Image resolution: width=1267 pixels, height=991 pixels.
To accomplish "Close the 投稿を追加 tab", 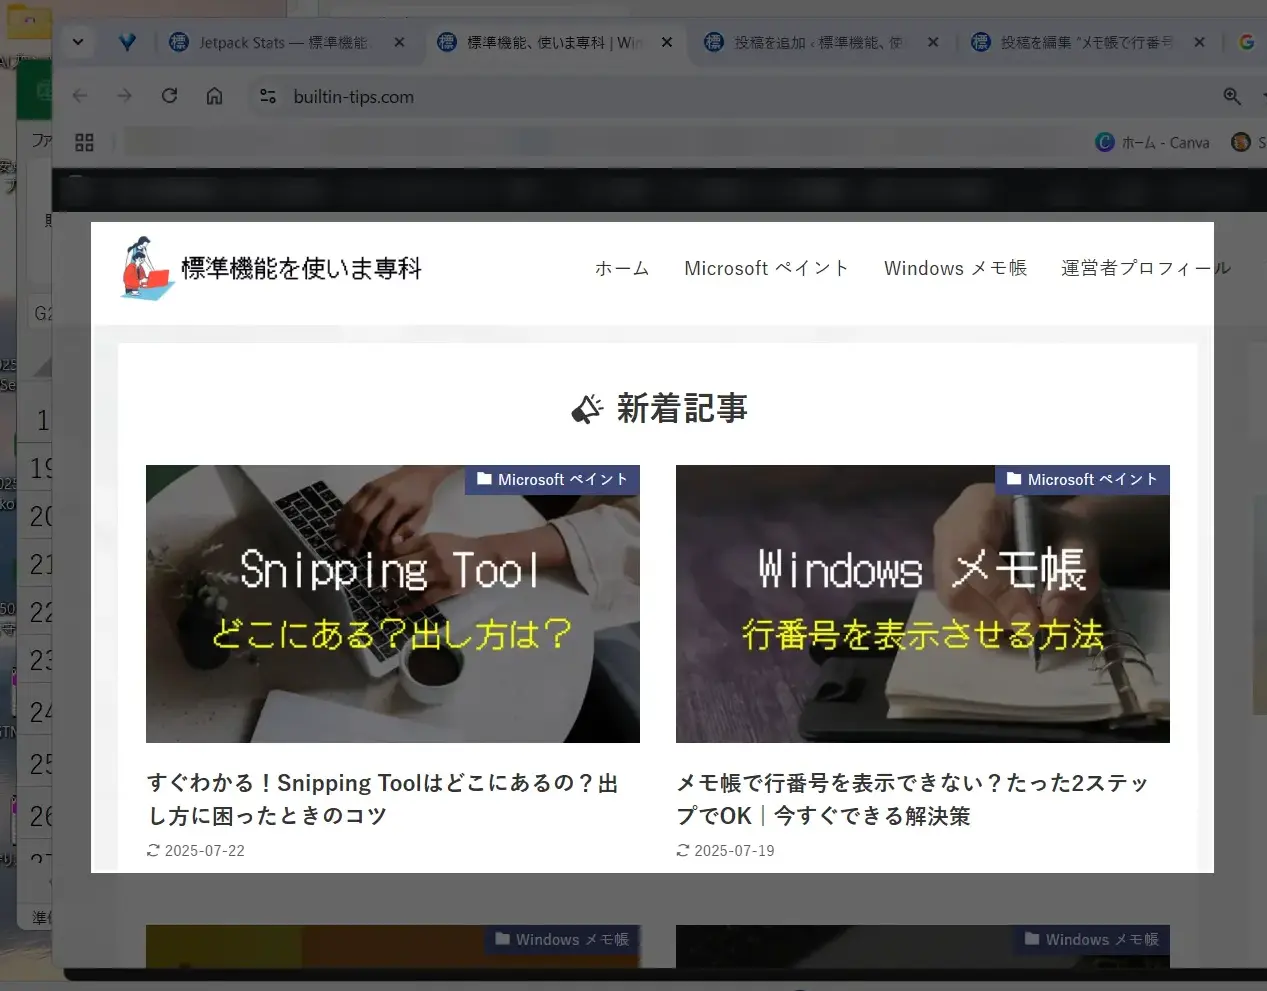I will coord(933,42).
